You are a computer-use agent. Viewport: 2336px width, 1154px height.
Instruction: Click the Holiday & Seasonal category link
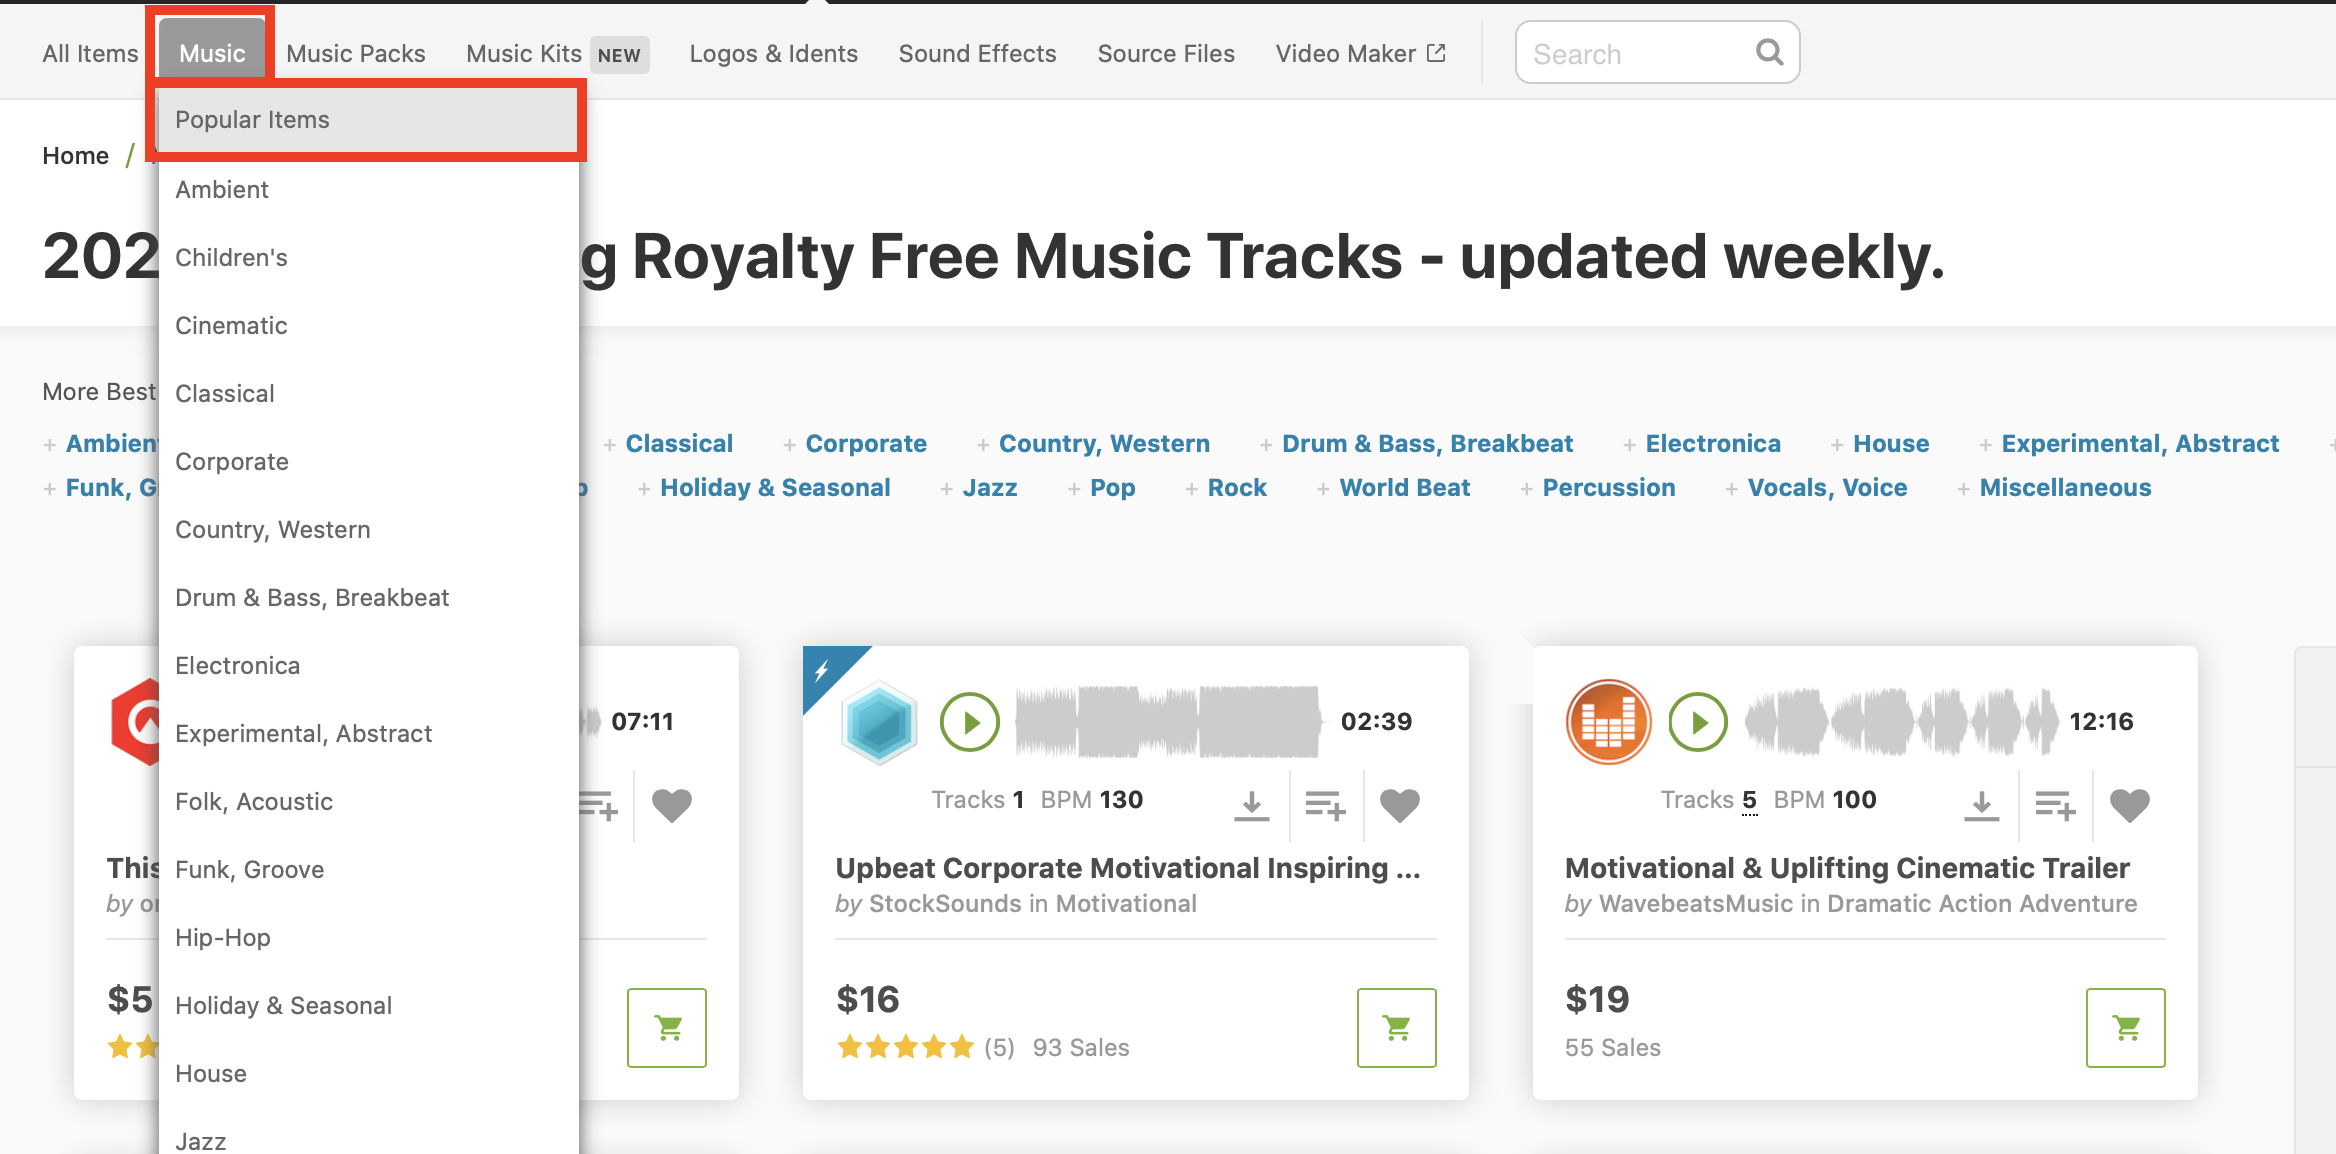[775, 487]
